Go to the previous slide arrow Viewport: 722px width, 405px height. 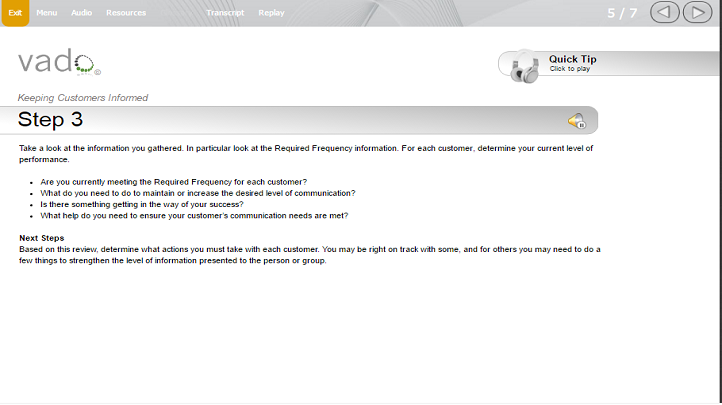coord(664,12)
